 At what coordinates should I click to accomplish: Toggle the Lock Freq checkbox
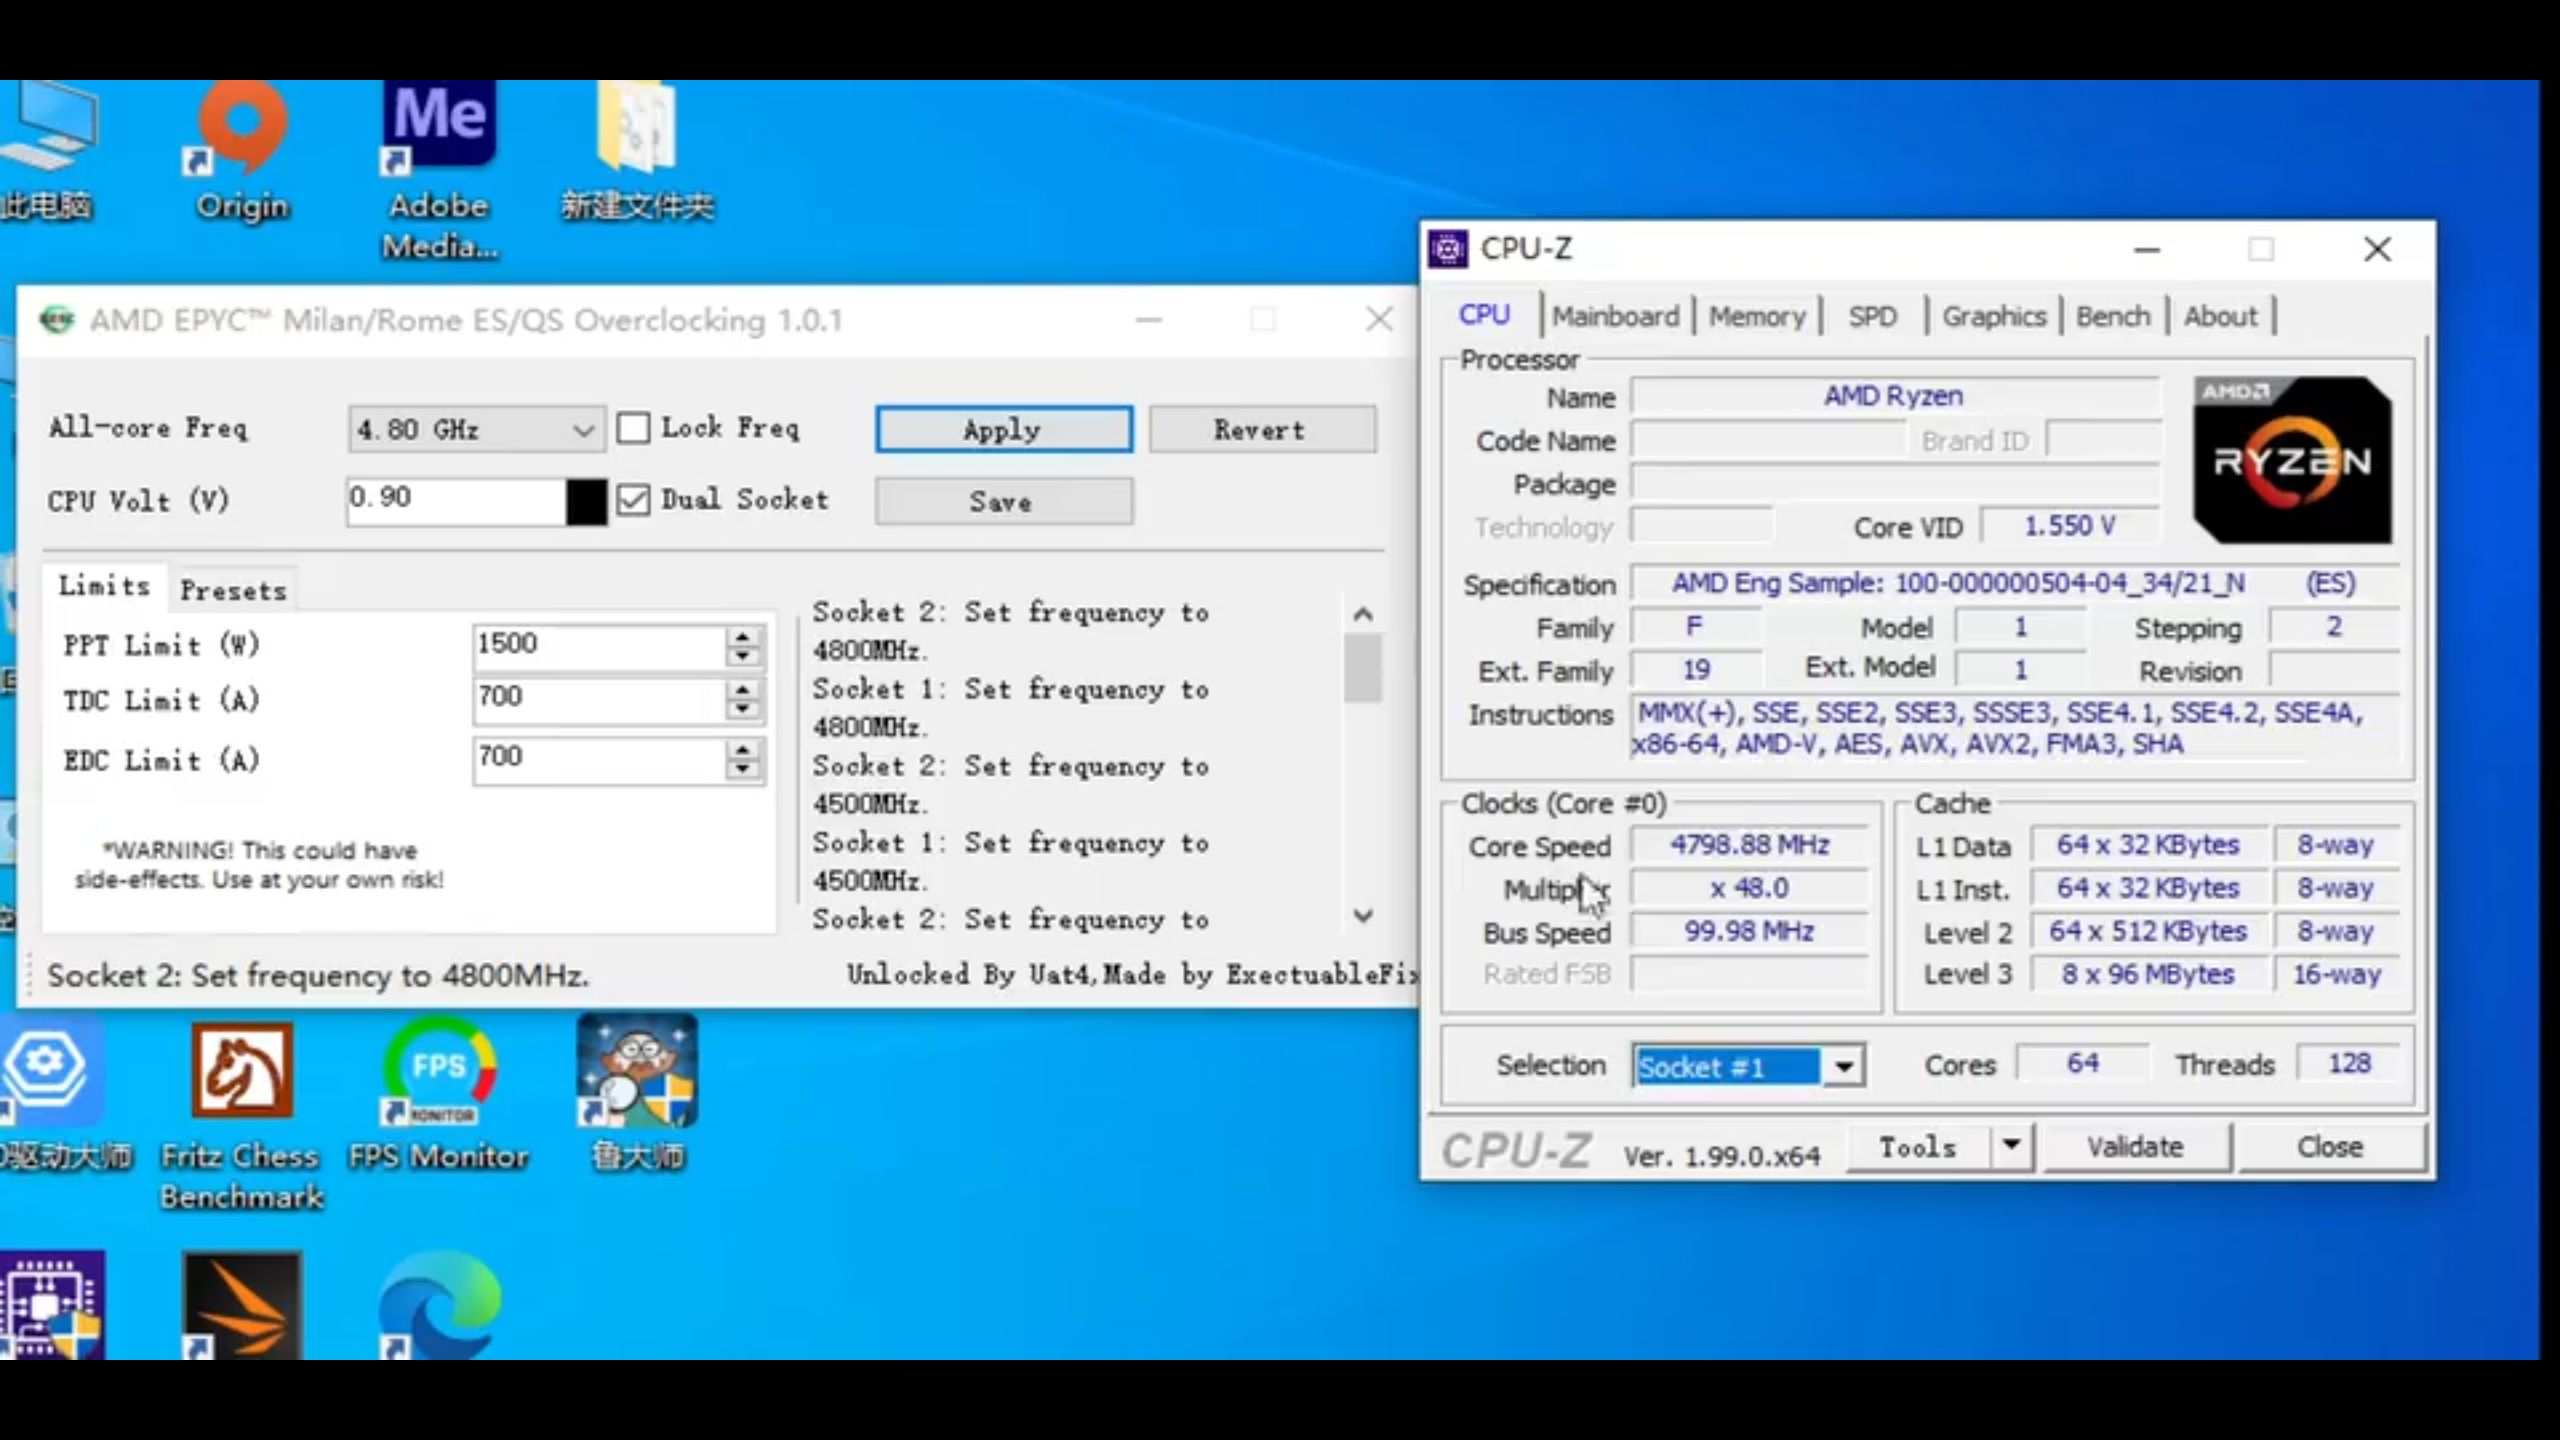coord(633,428)
